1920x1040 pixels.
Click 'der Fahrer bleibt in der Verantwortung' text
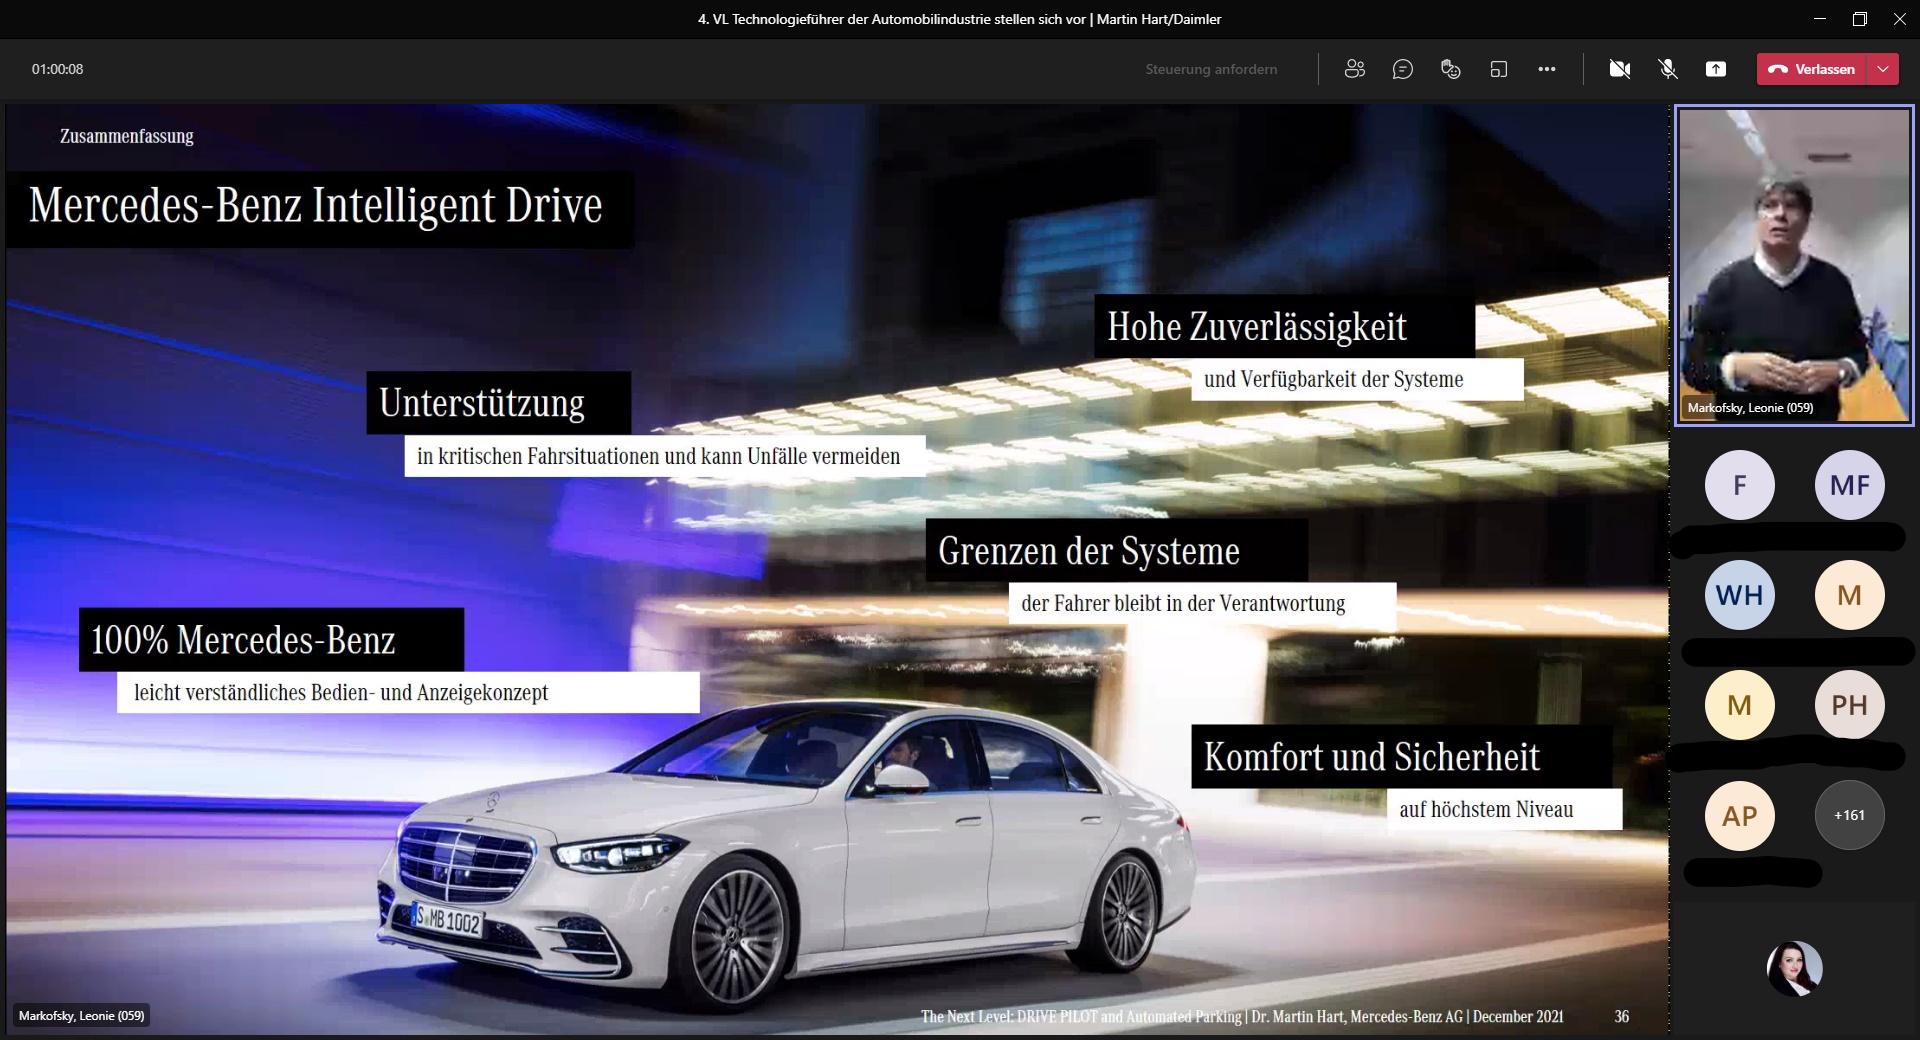pyautogui.click(x=1183, y=604)
